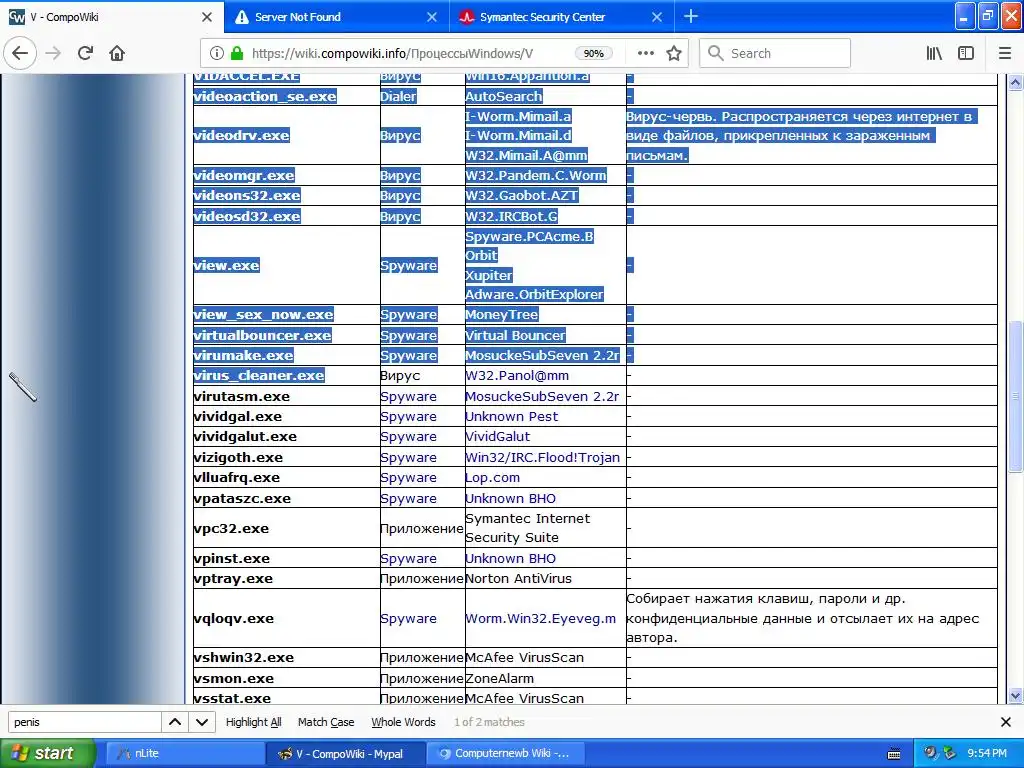Click the 90% zoom level indicator
Screen dimensions: 1024x768
(x=594, y=54)
